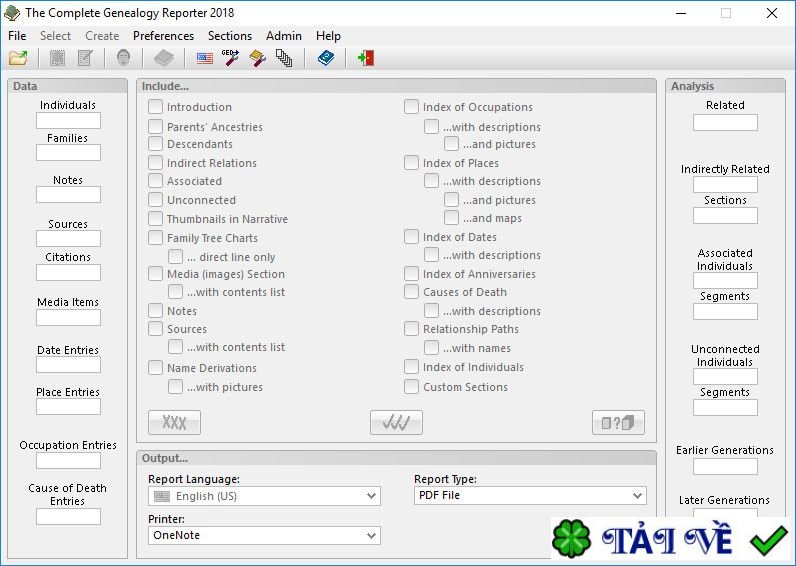Click the grayed edit document toolbar icon
Viewport: 796px width, 566px height.
tap(85, 58)
